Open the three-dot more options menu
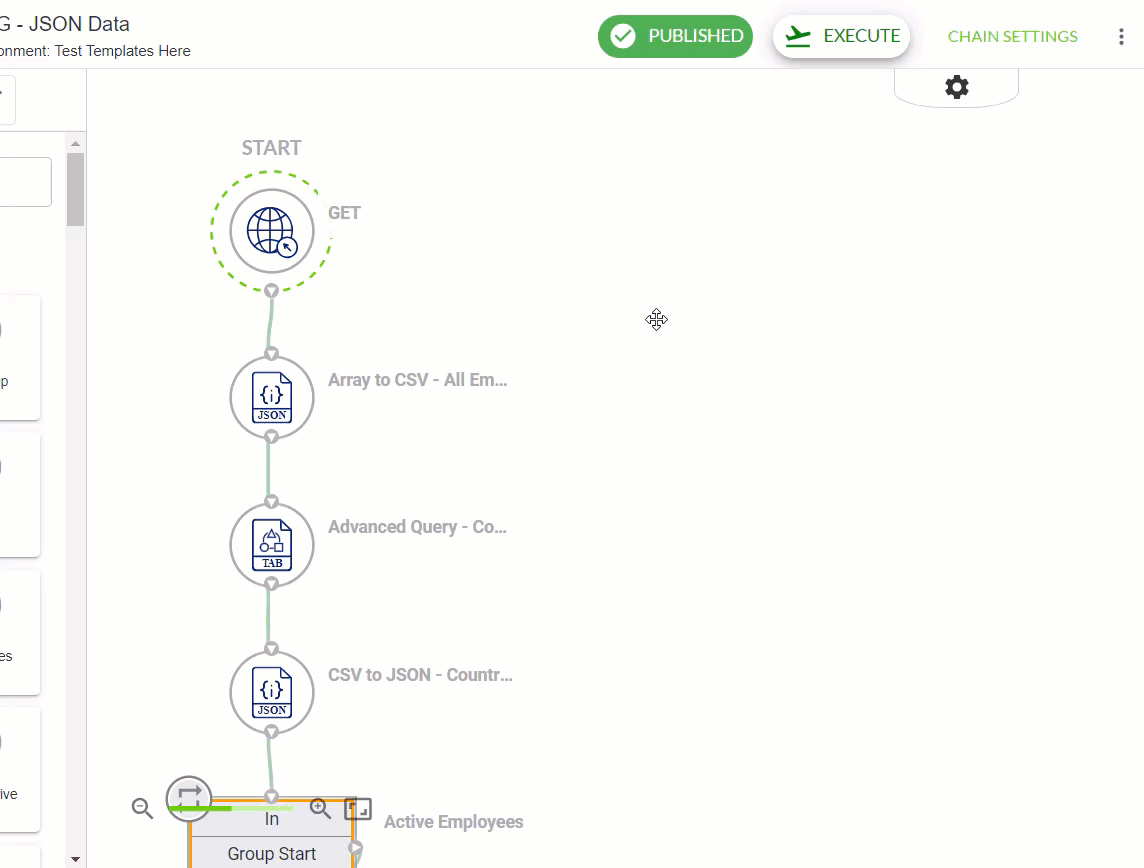 coord(1121,36)
